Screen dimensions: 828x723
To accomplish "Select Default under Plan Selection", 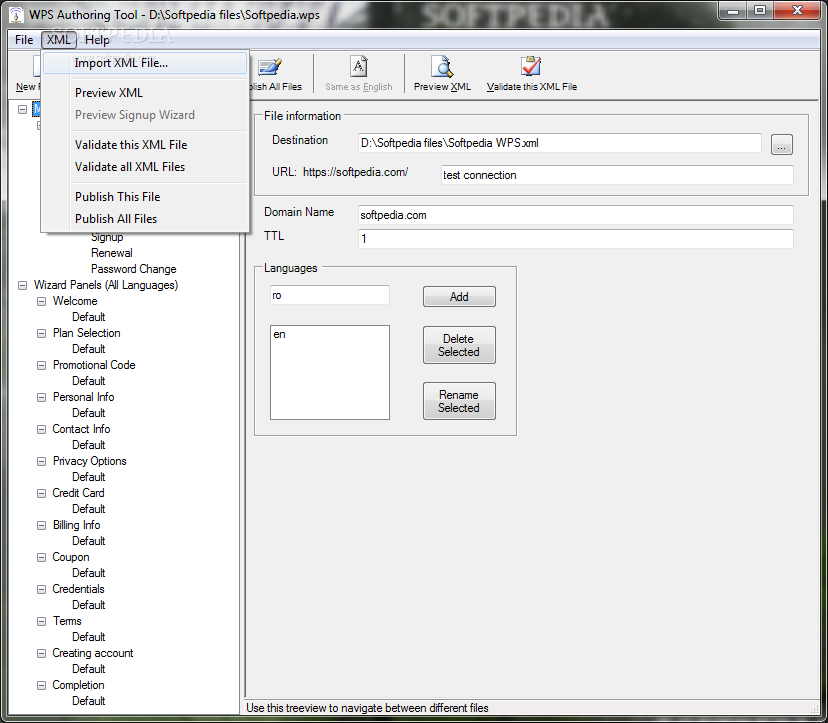I will [89, 349].
